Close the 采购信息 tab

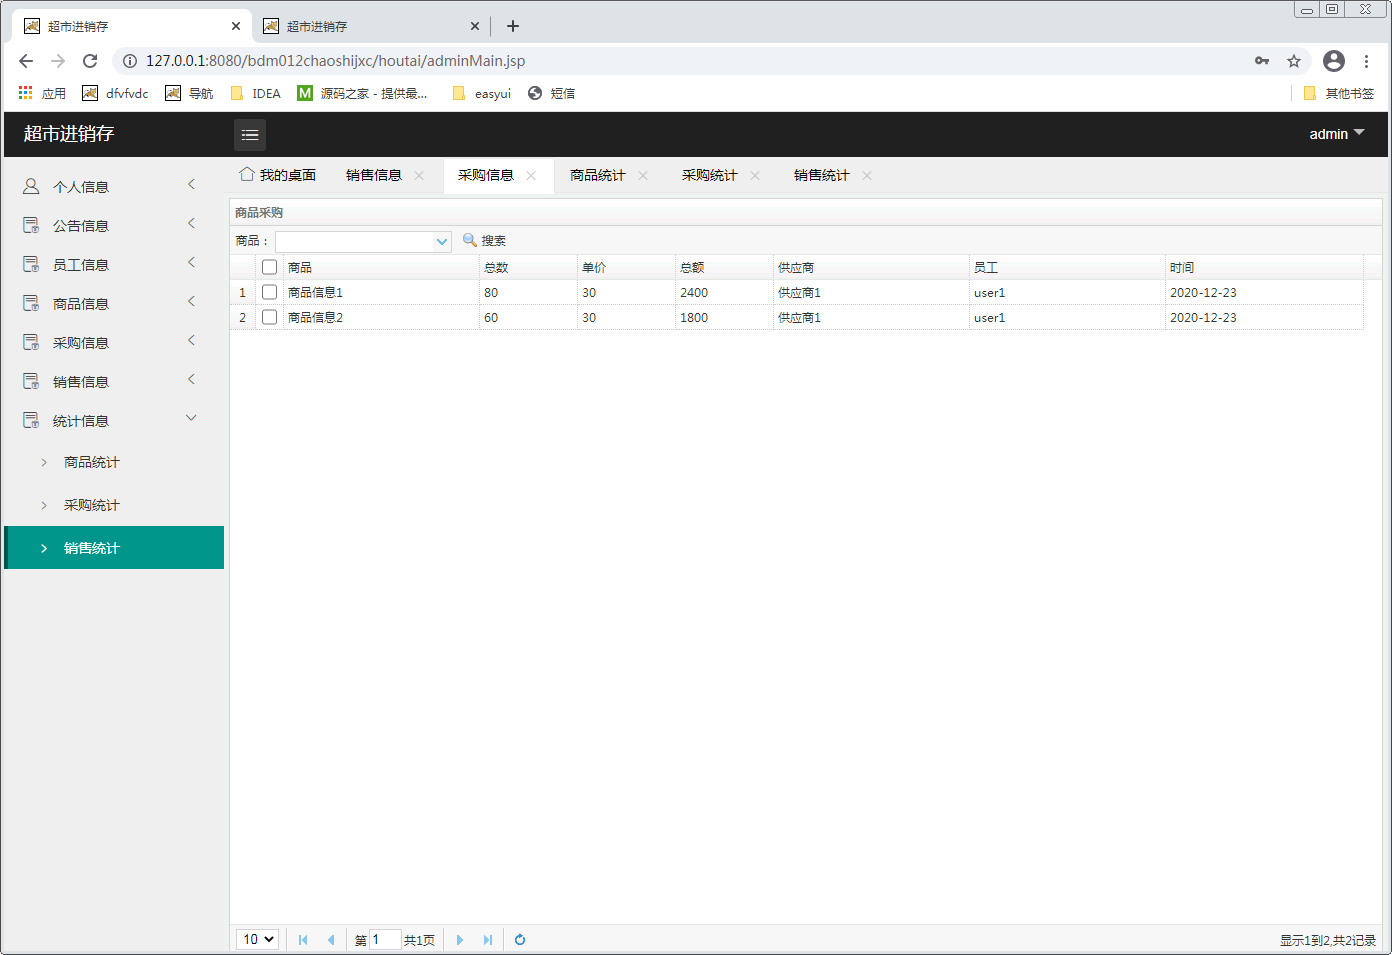click(531, 176)
